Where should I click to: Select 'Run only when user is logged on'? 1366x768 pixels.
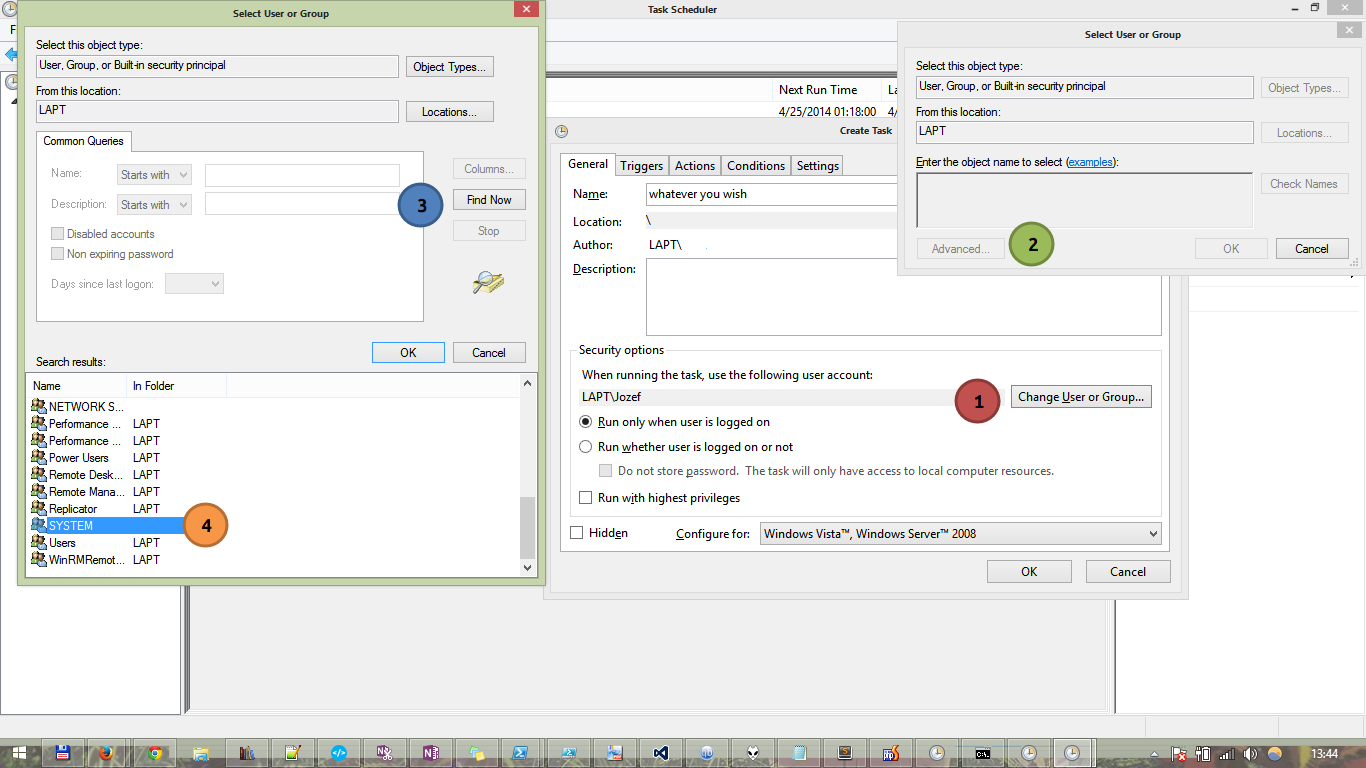(586, 422)
